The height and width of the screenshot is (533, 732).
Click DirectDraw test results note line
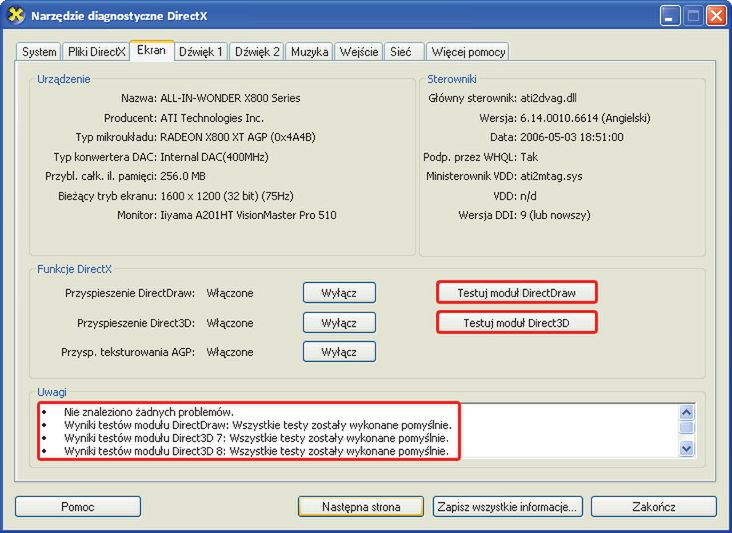258,425
